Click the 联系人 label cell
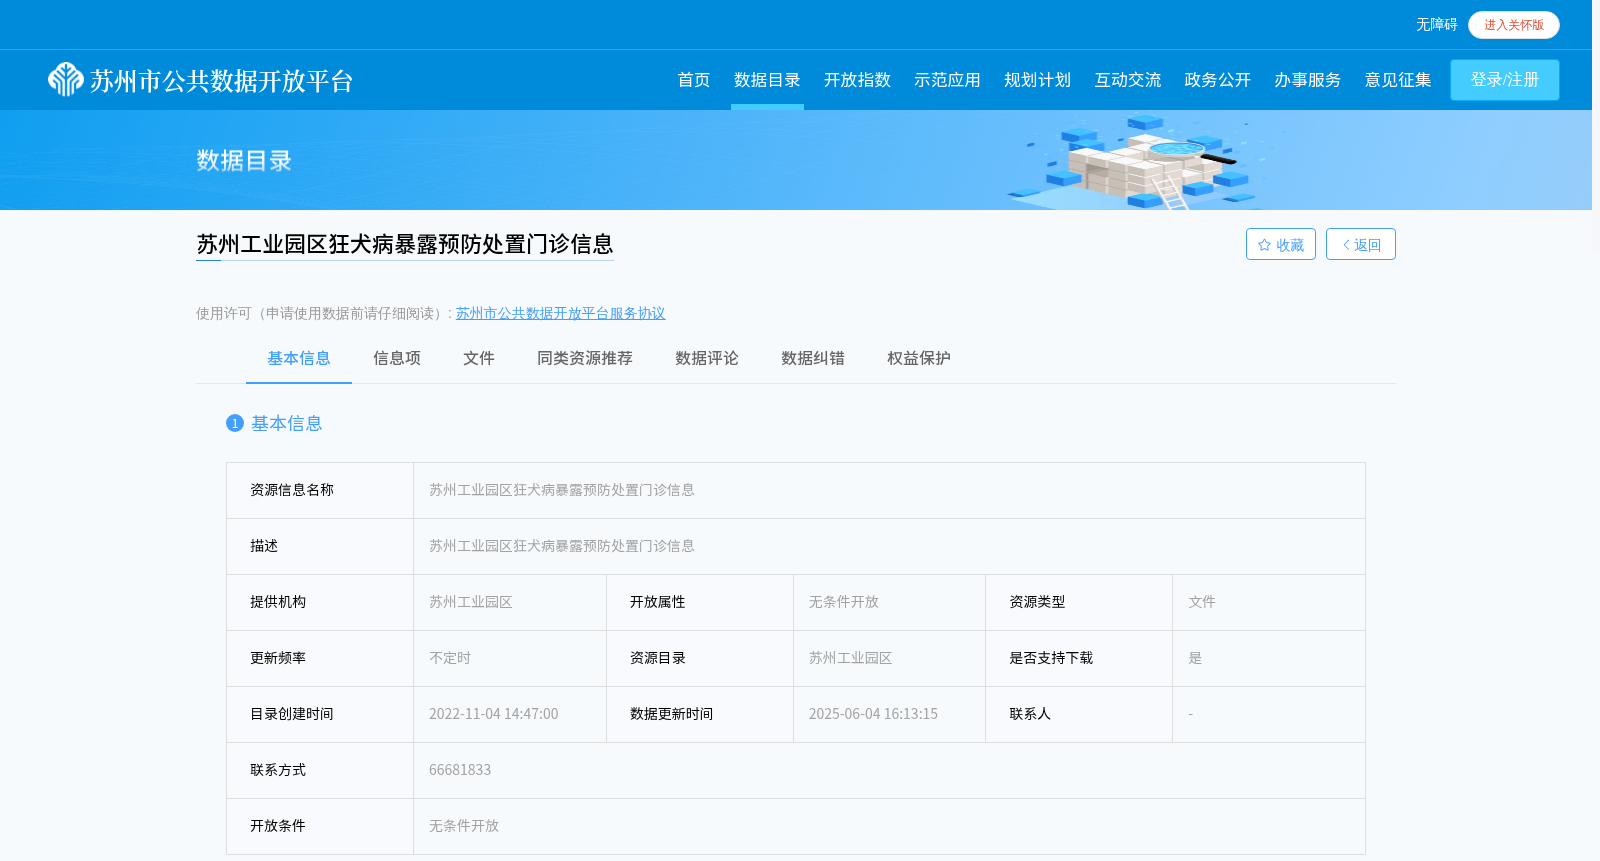This screenshot has width=1600, height=861. (x=1079, y=714)
